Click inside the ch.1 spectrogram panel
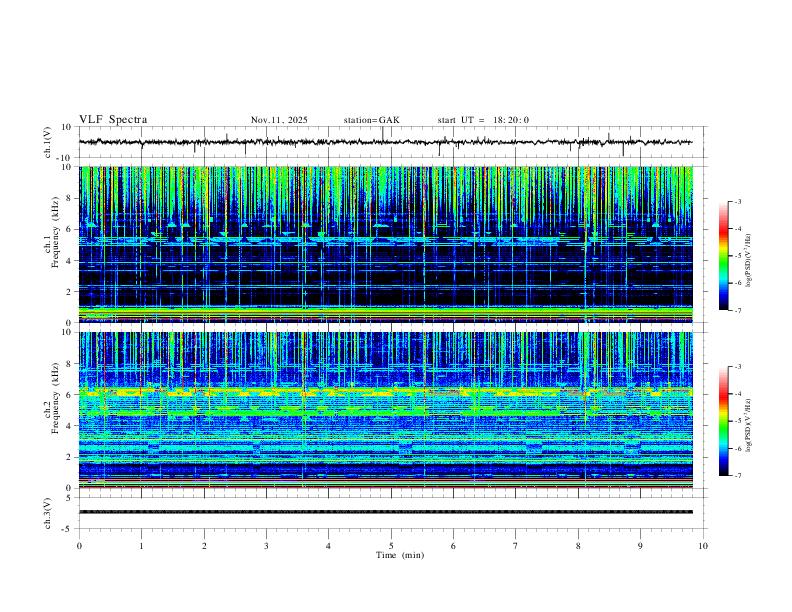 pyautogui.click(x=385, y=244)
